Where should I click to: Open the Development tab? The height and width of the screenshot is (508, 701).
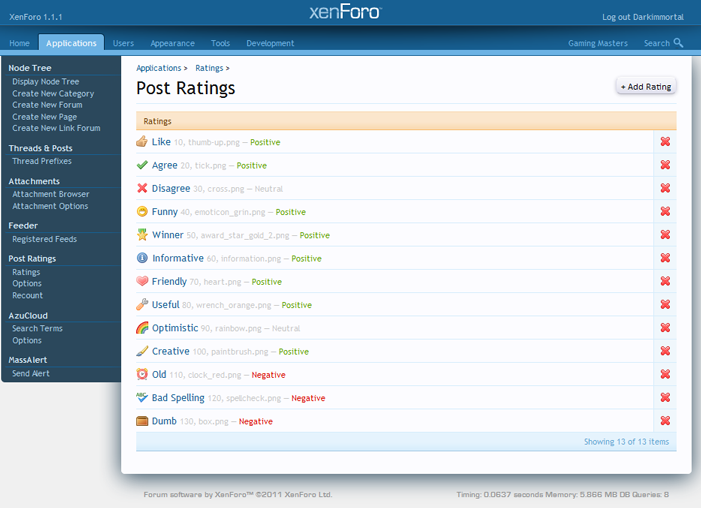(x=270, y=43)
